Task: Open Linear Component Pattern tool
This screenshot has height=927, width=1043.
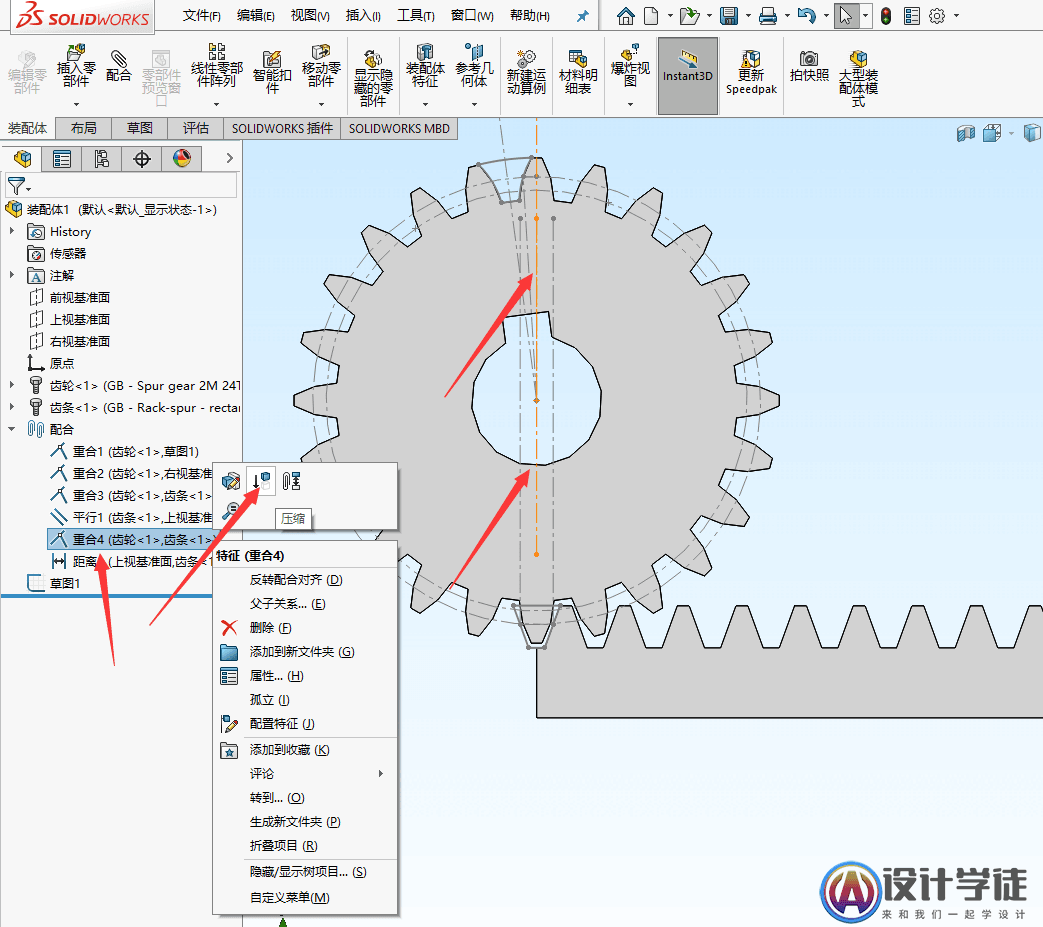Action: pyautogui.click(x=217, y=66)
